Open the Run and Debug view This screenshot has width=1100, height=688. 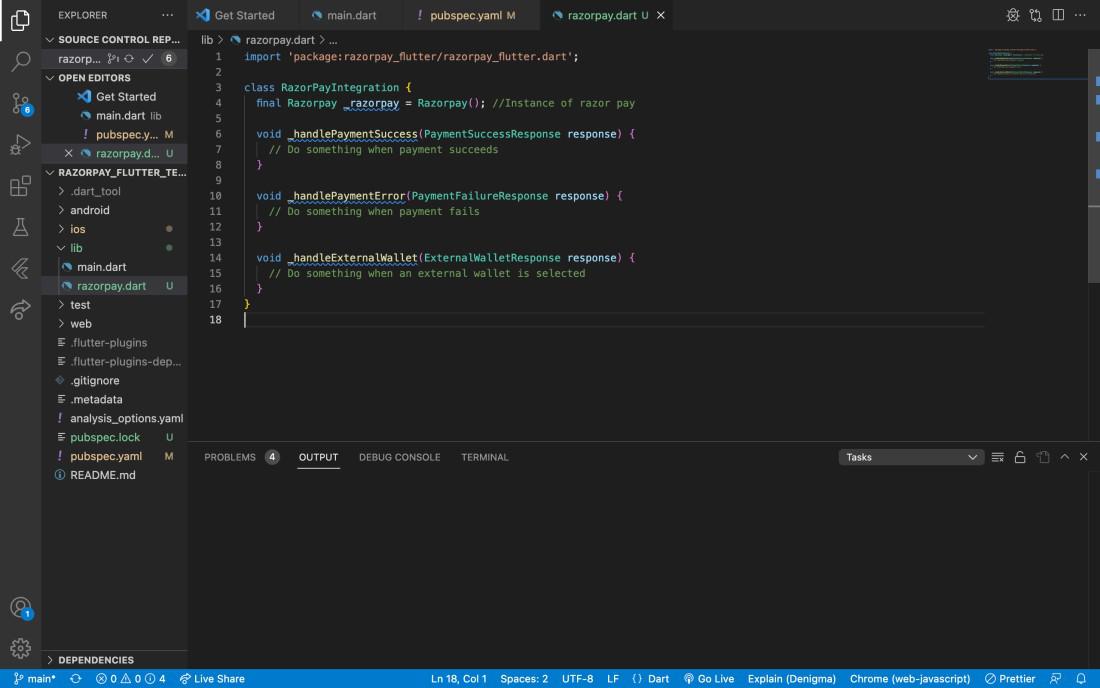click(x=20, y=145)
